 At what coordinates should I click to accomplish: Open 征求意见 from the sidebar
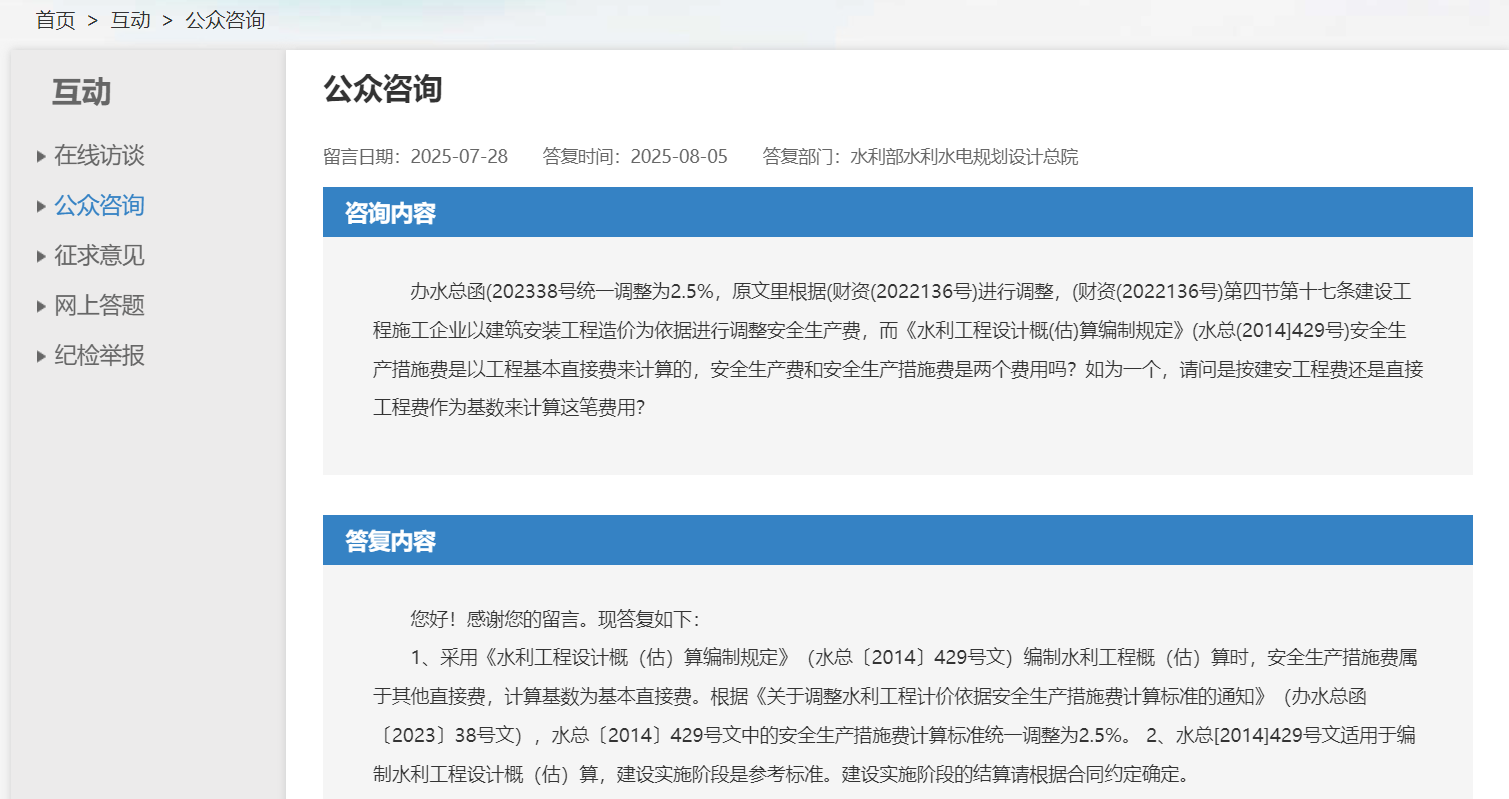tap(99, 255)
